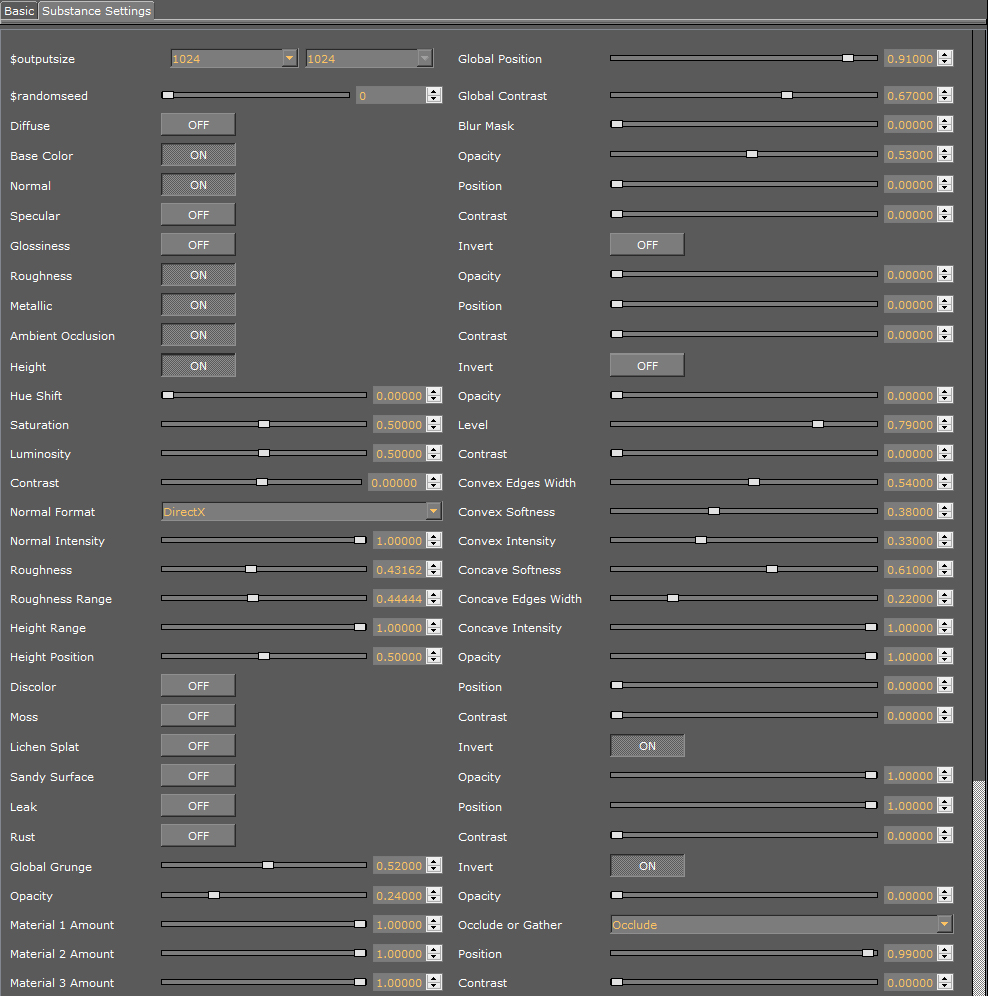Toggle the Ambient Occlusion ON button

coord(198,335)
